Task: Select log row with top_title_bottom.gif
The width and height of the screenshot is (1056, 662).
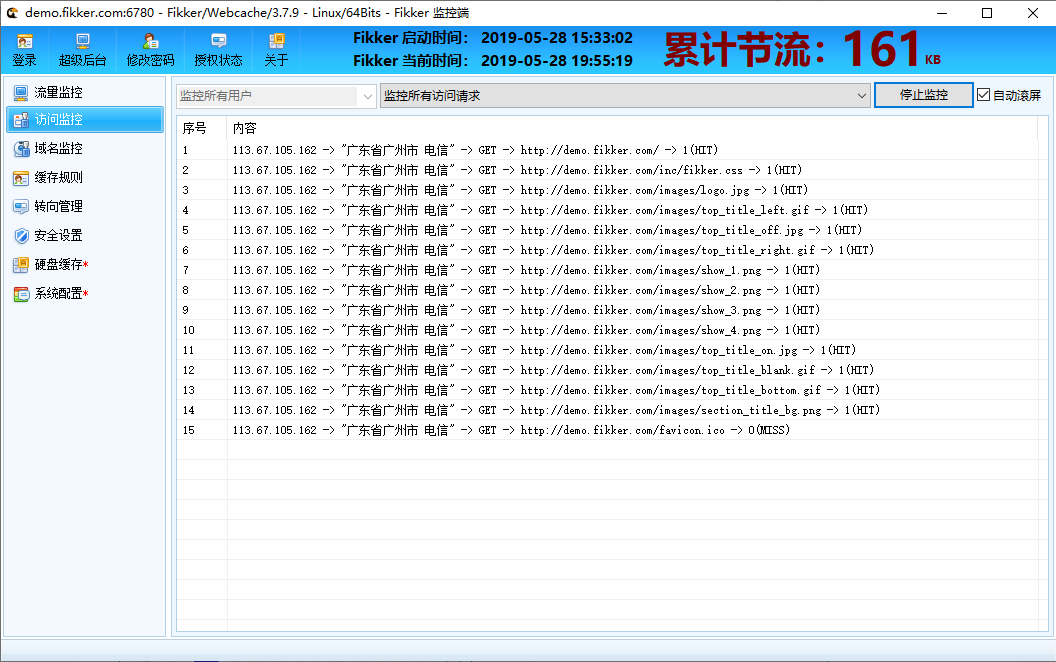Action: coord(607,390)
